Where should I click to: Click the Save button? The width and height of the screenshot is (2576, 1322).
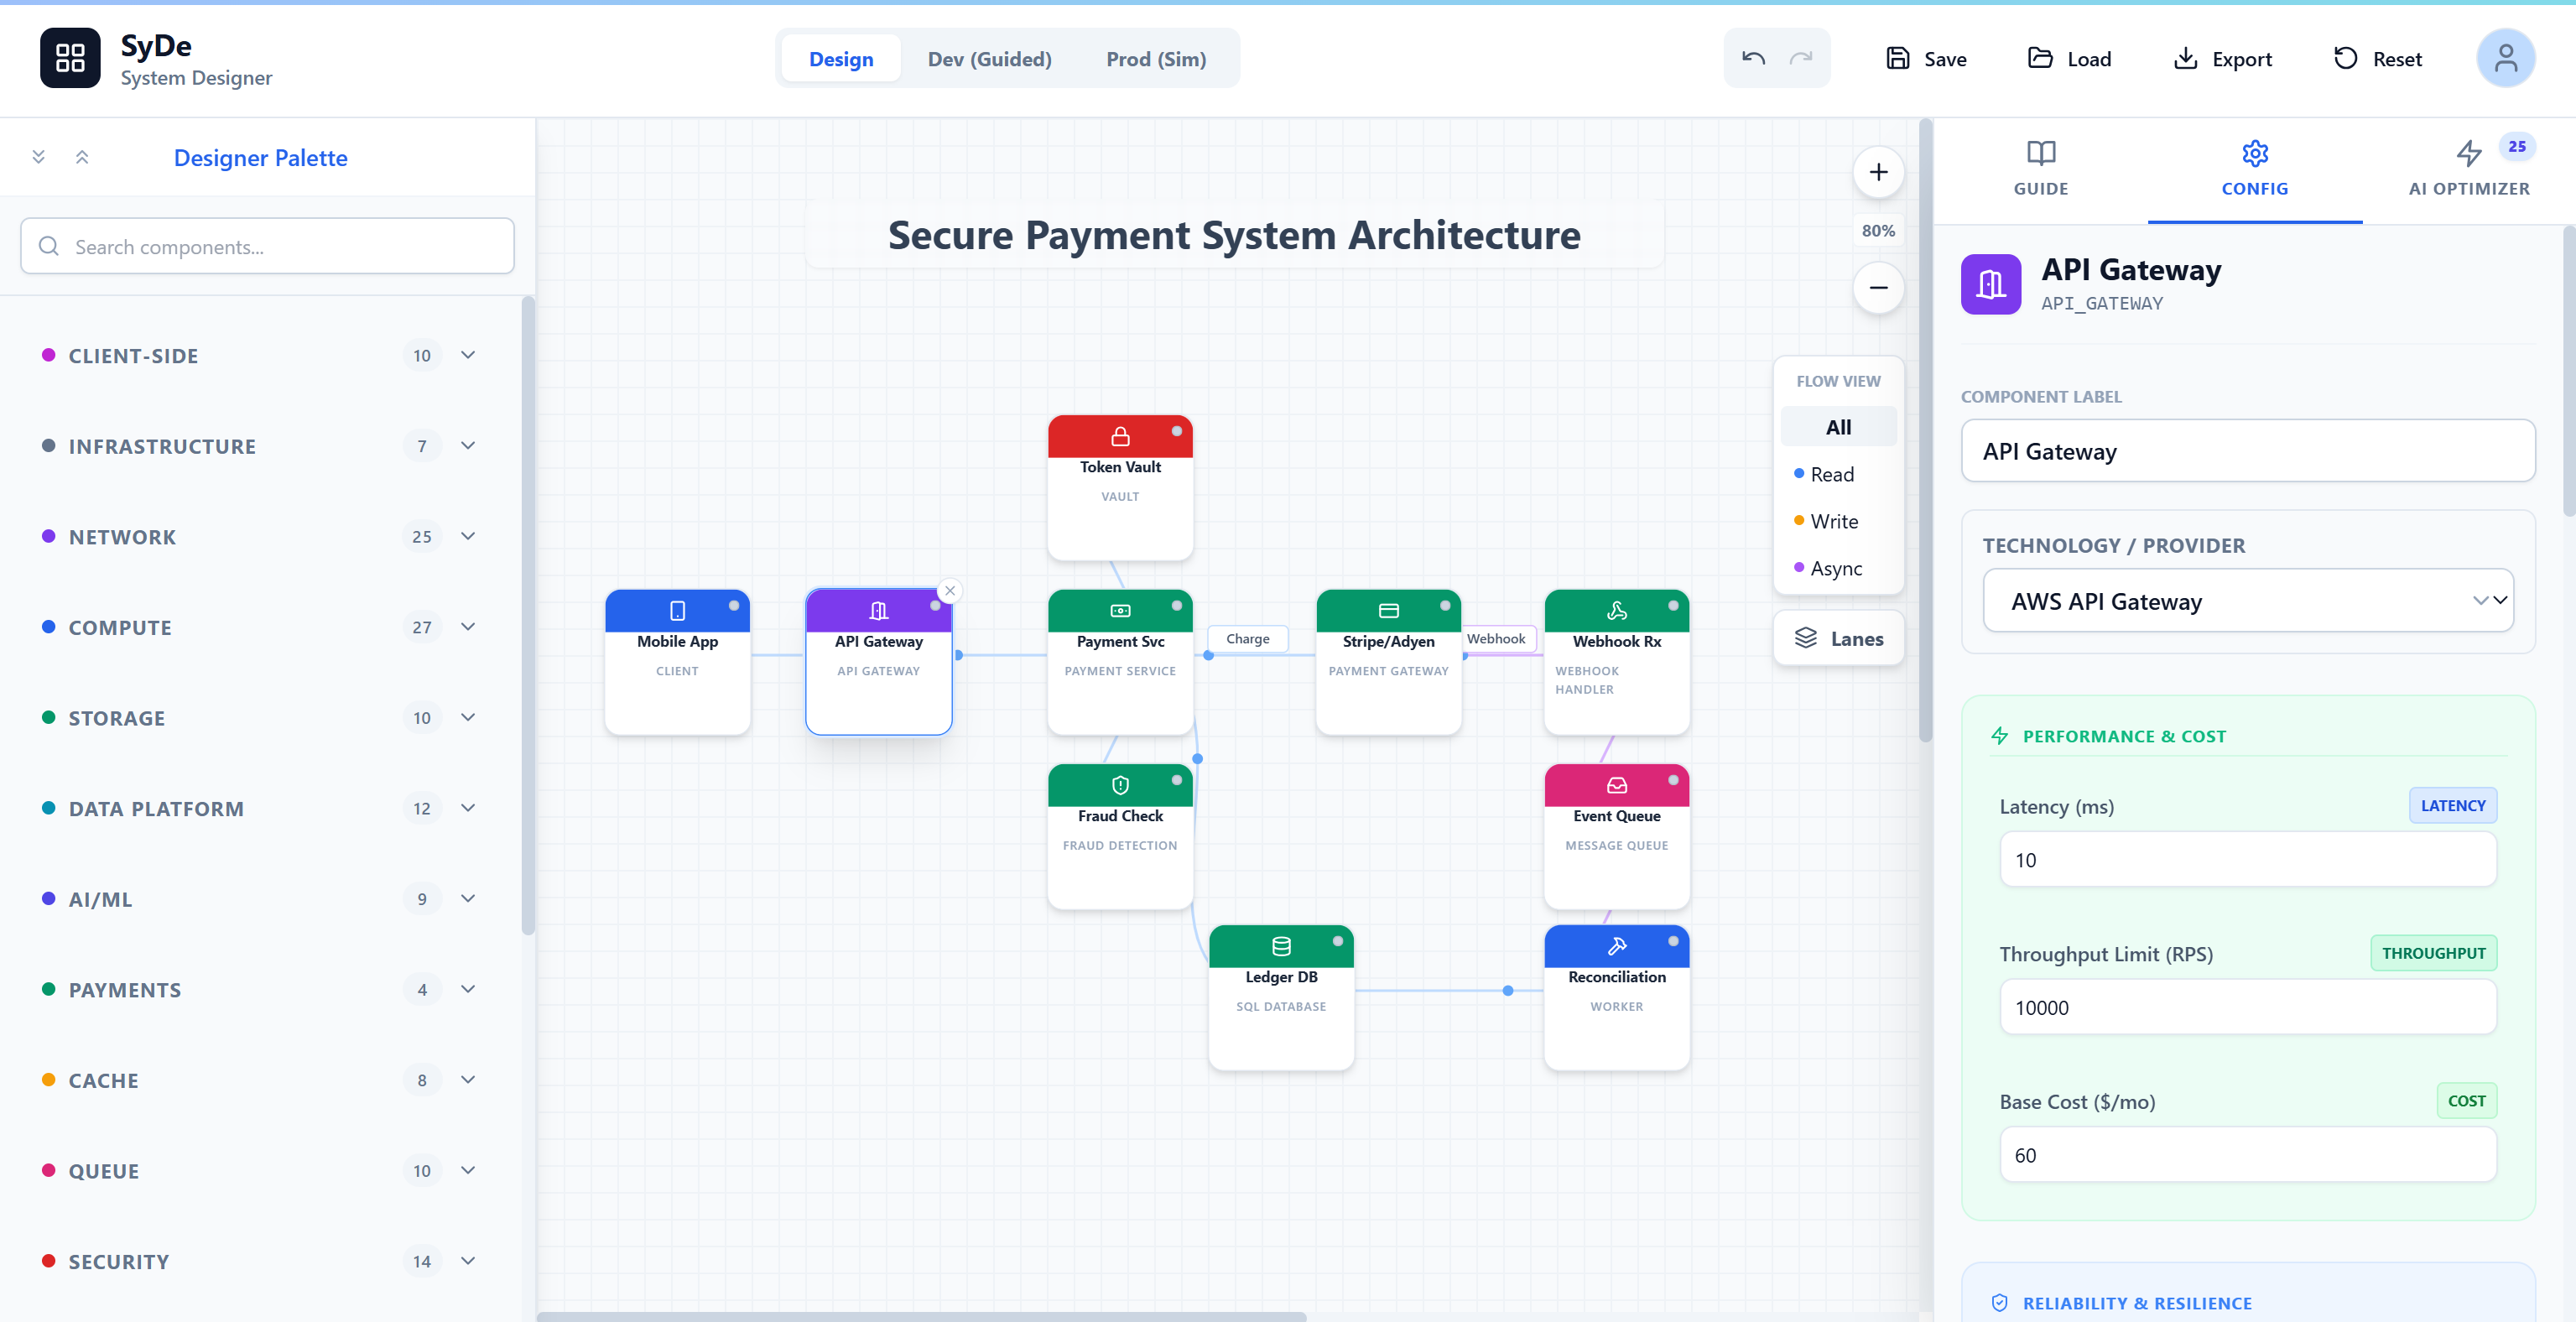click(x=1925, y=58)
